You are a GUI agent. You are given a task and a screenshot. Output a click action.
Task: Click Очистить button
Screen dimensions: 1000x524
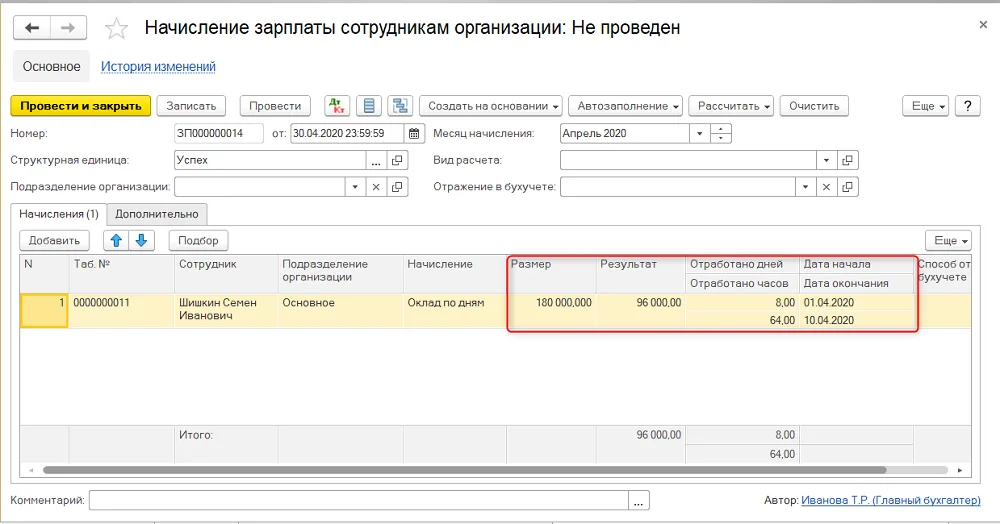point(814,106)
